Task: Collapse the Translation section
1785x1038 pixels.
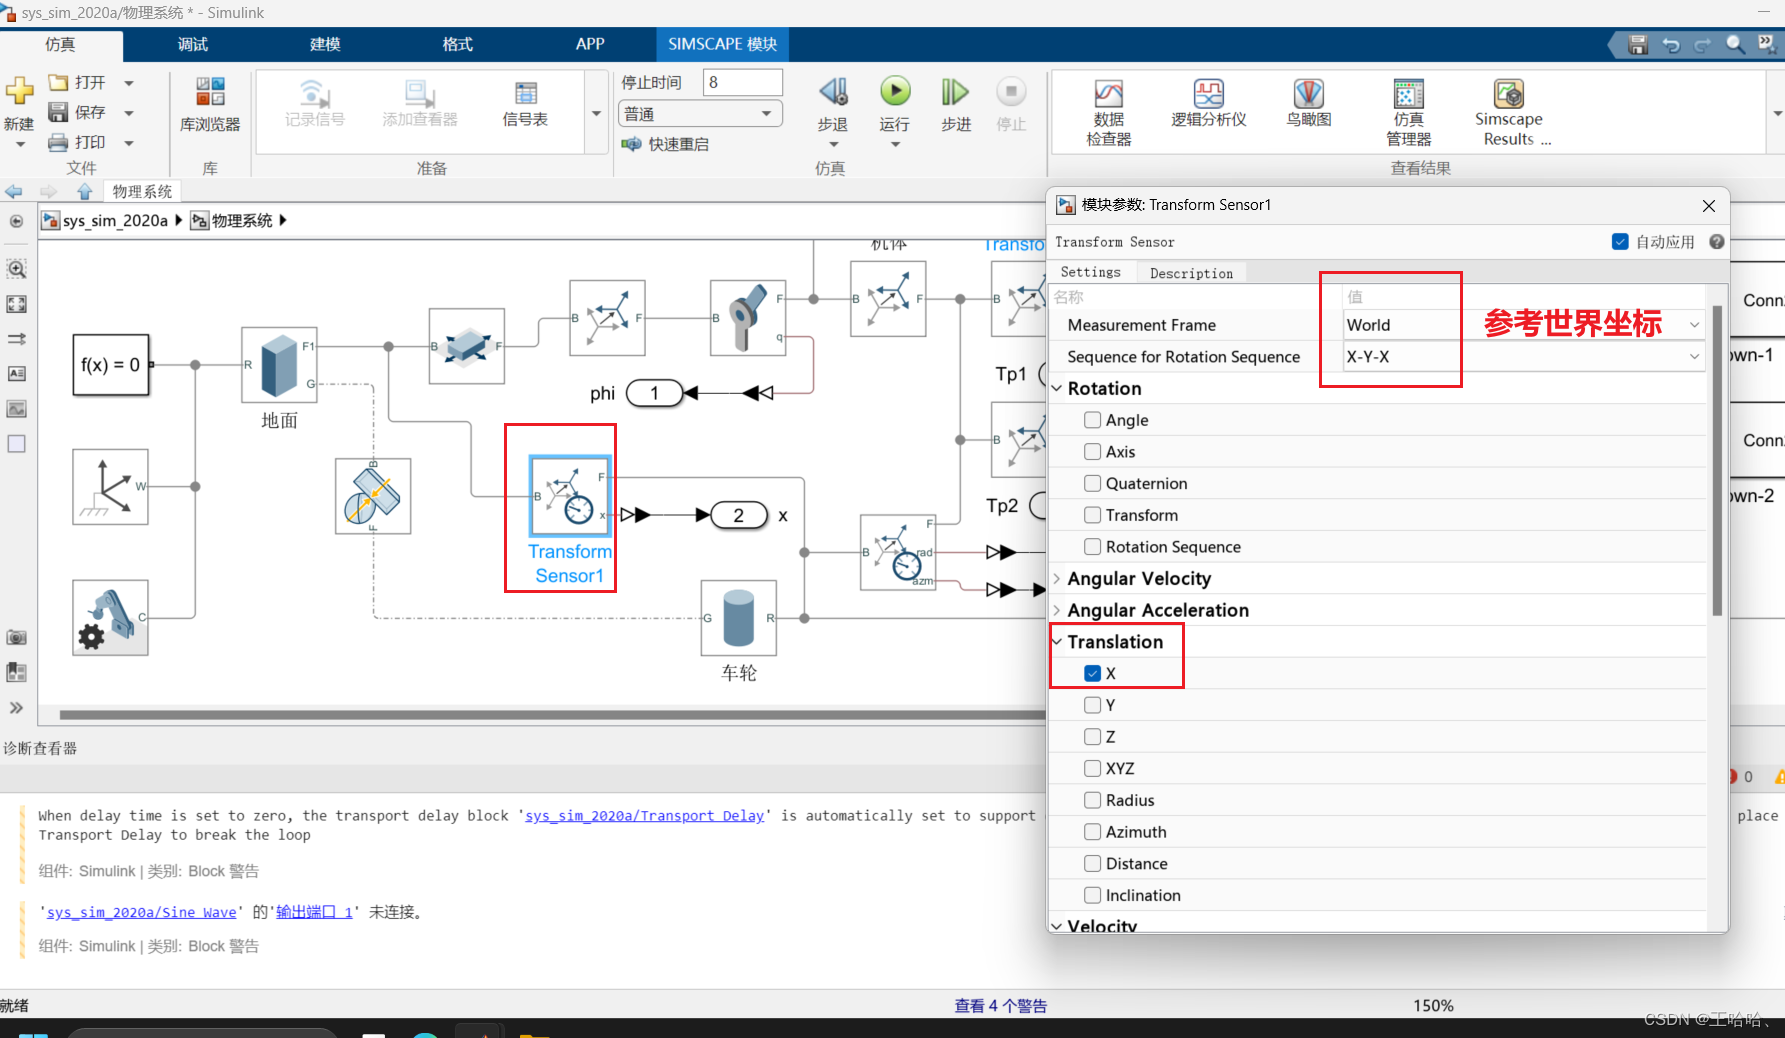Action: pos(1057,642)
